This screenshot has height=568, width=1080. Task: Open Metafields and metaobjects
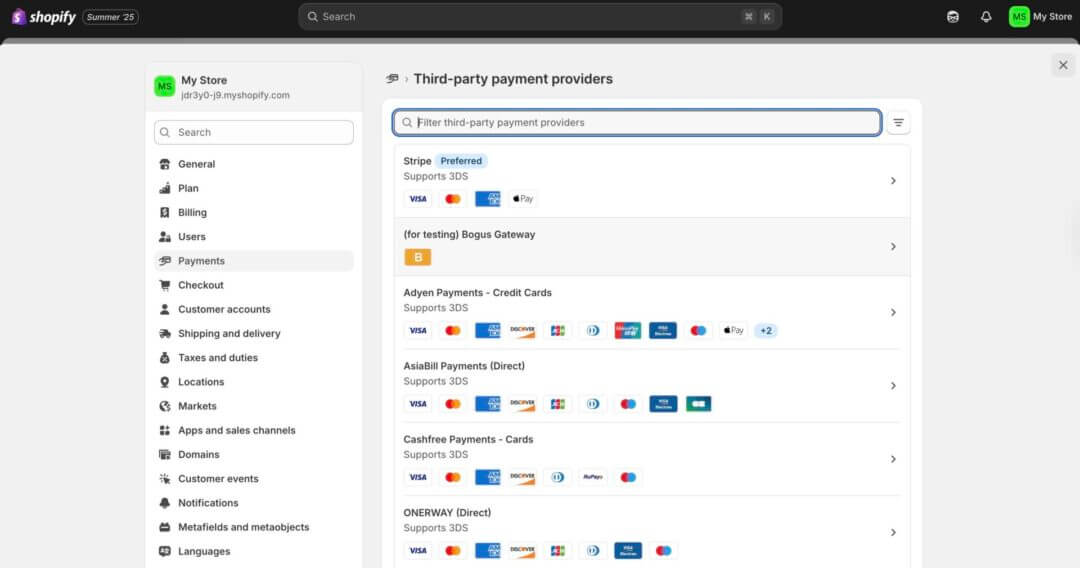(x=254, y=527)
